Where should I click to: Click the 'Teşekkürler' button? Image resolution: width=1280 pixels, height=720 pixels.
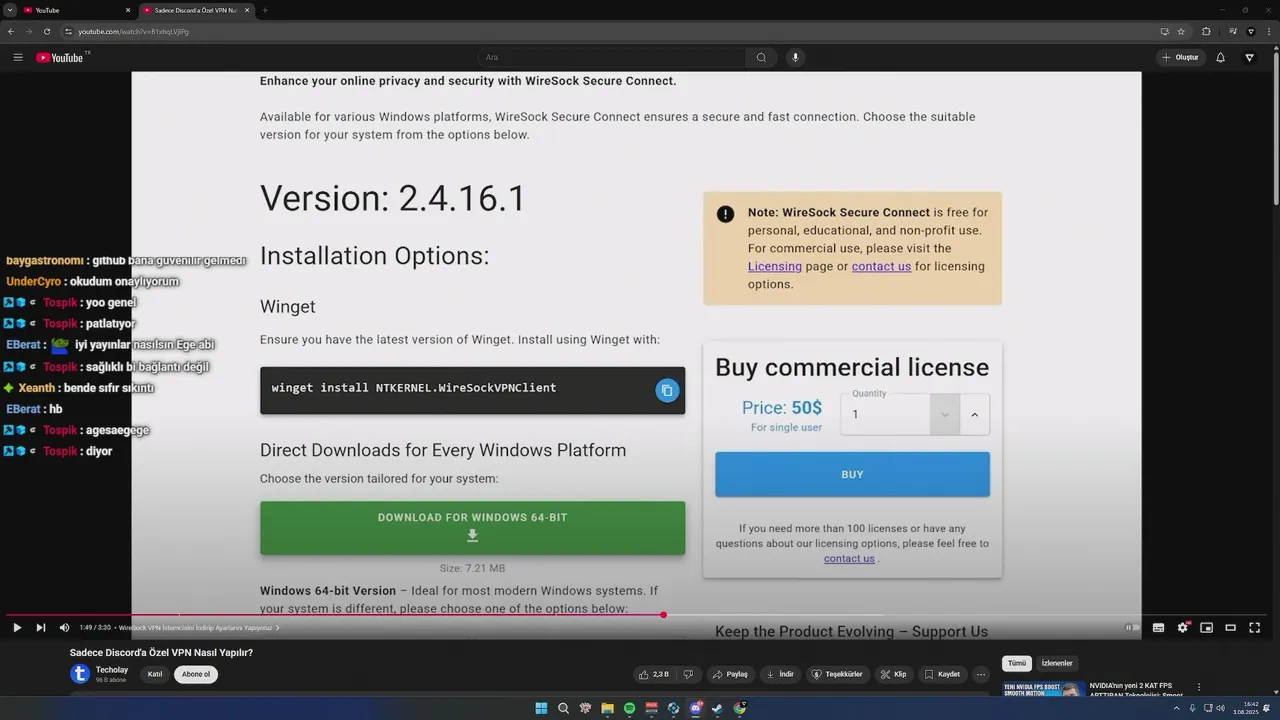(837, 674)
